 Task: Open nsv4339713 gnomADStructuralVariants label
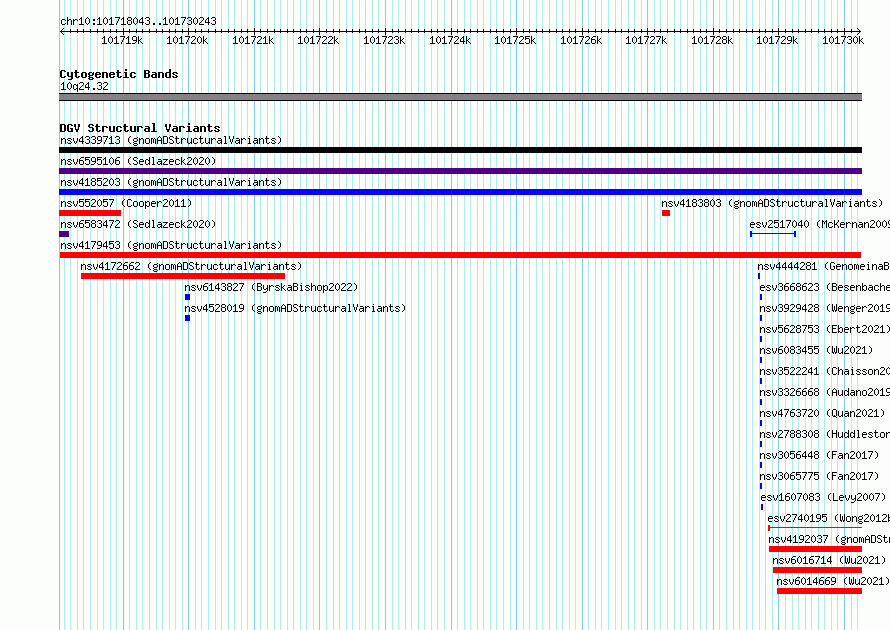click(171, 140)
